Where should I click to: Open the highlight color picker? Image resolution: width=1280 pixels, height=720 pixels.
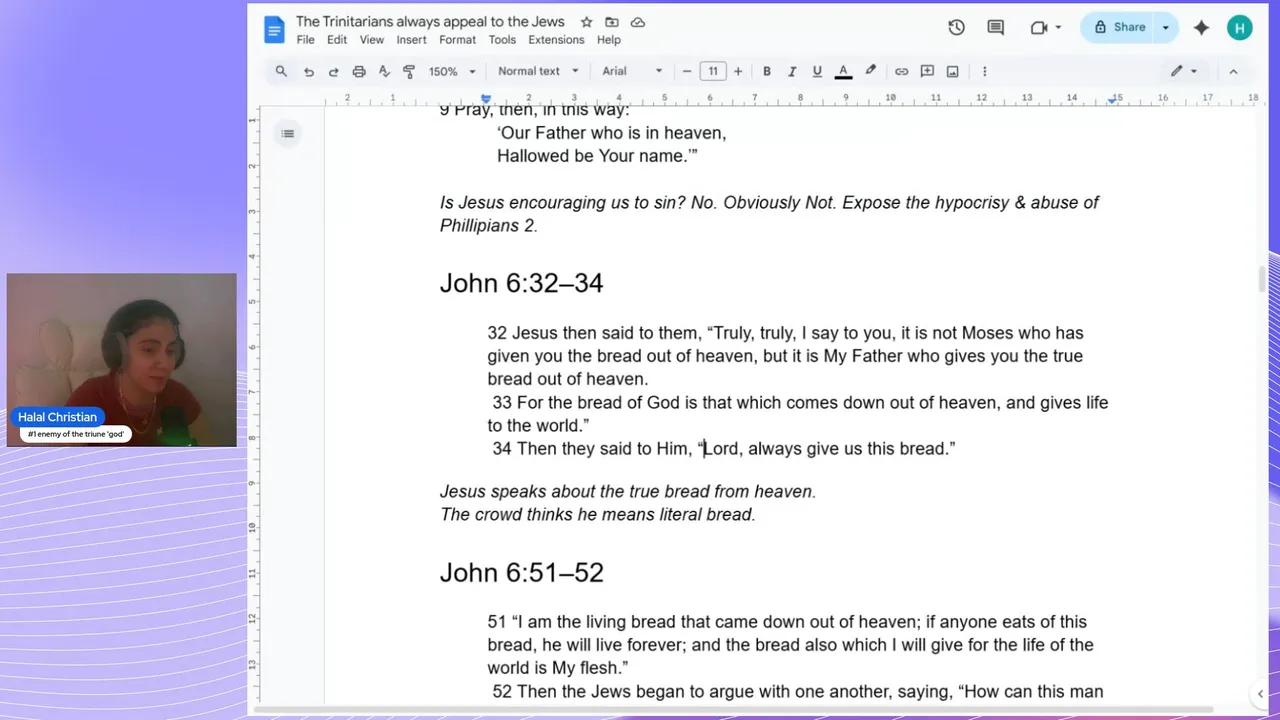point(870,71)
